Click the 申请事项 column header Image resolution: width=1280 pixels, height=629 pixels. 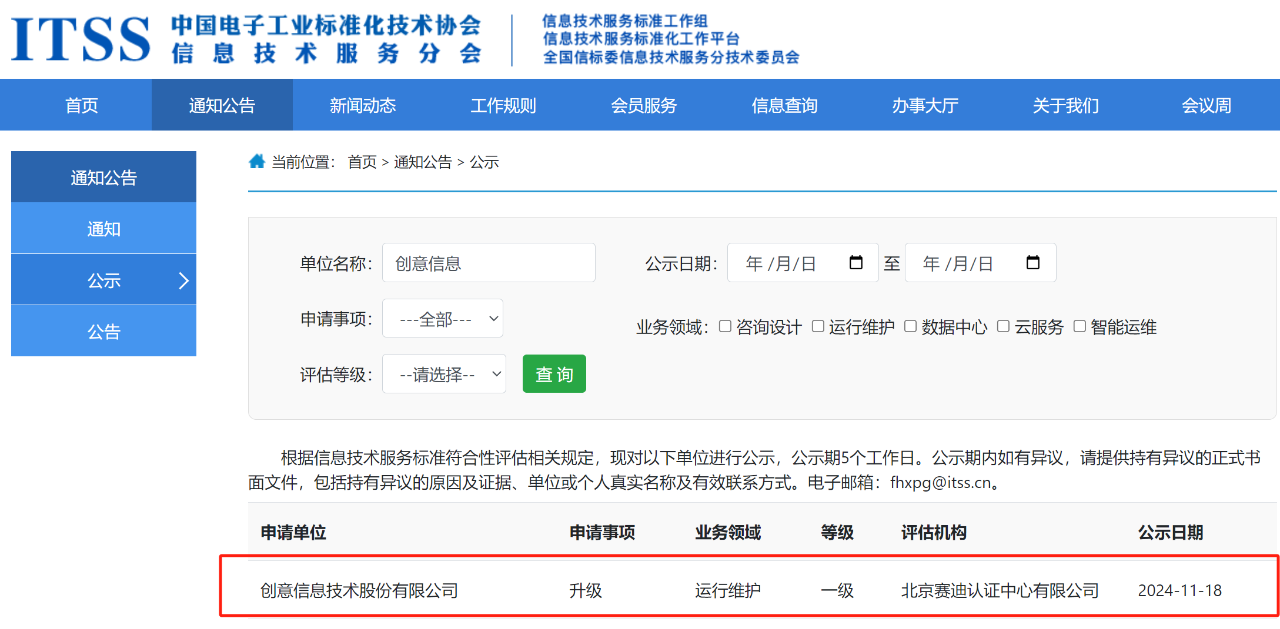point(602,533)
